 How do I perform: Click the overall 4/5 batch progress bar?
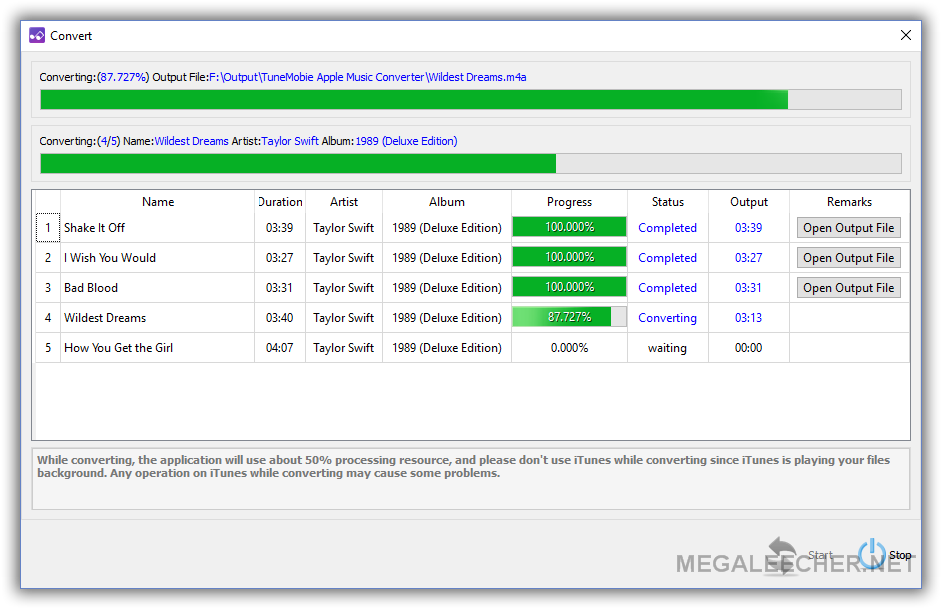[471, 163]
